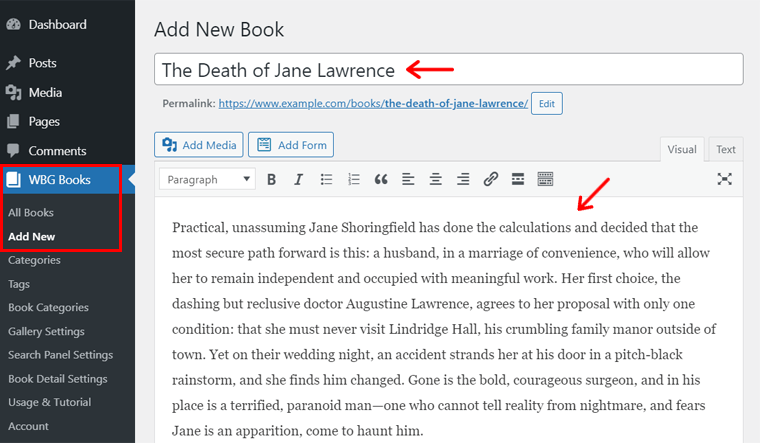Click the Add Media button
This screenshot has height=443, width=760.
click(x=199, y=145)
